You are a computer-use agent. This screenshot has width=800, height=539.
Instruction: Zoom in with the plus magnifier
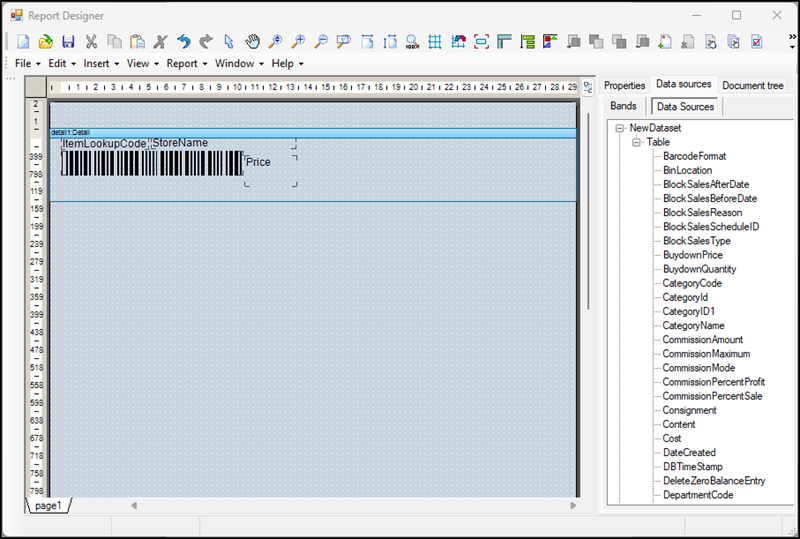click(298, 41)
